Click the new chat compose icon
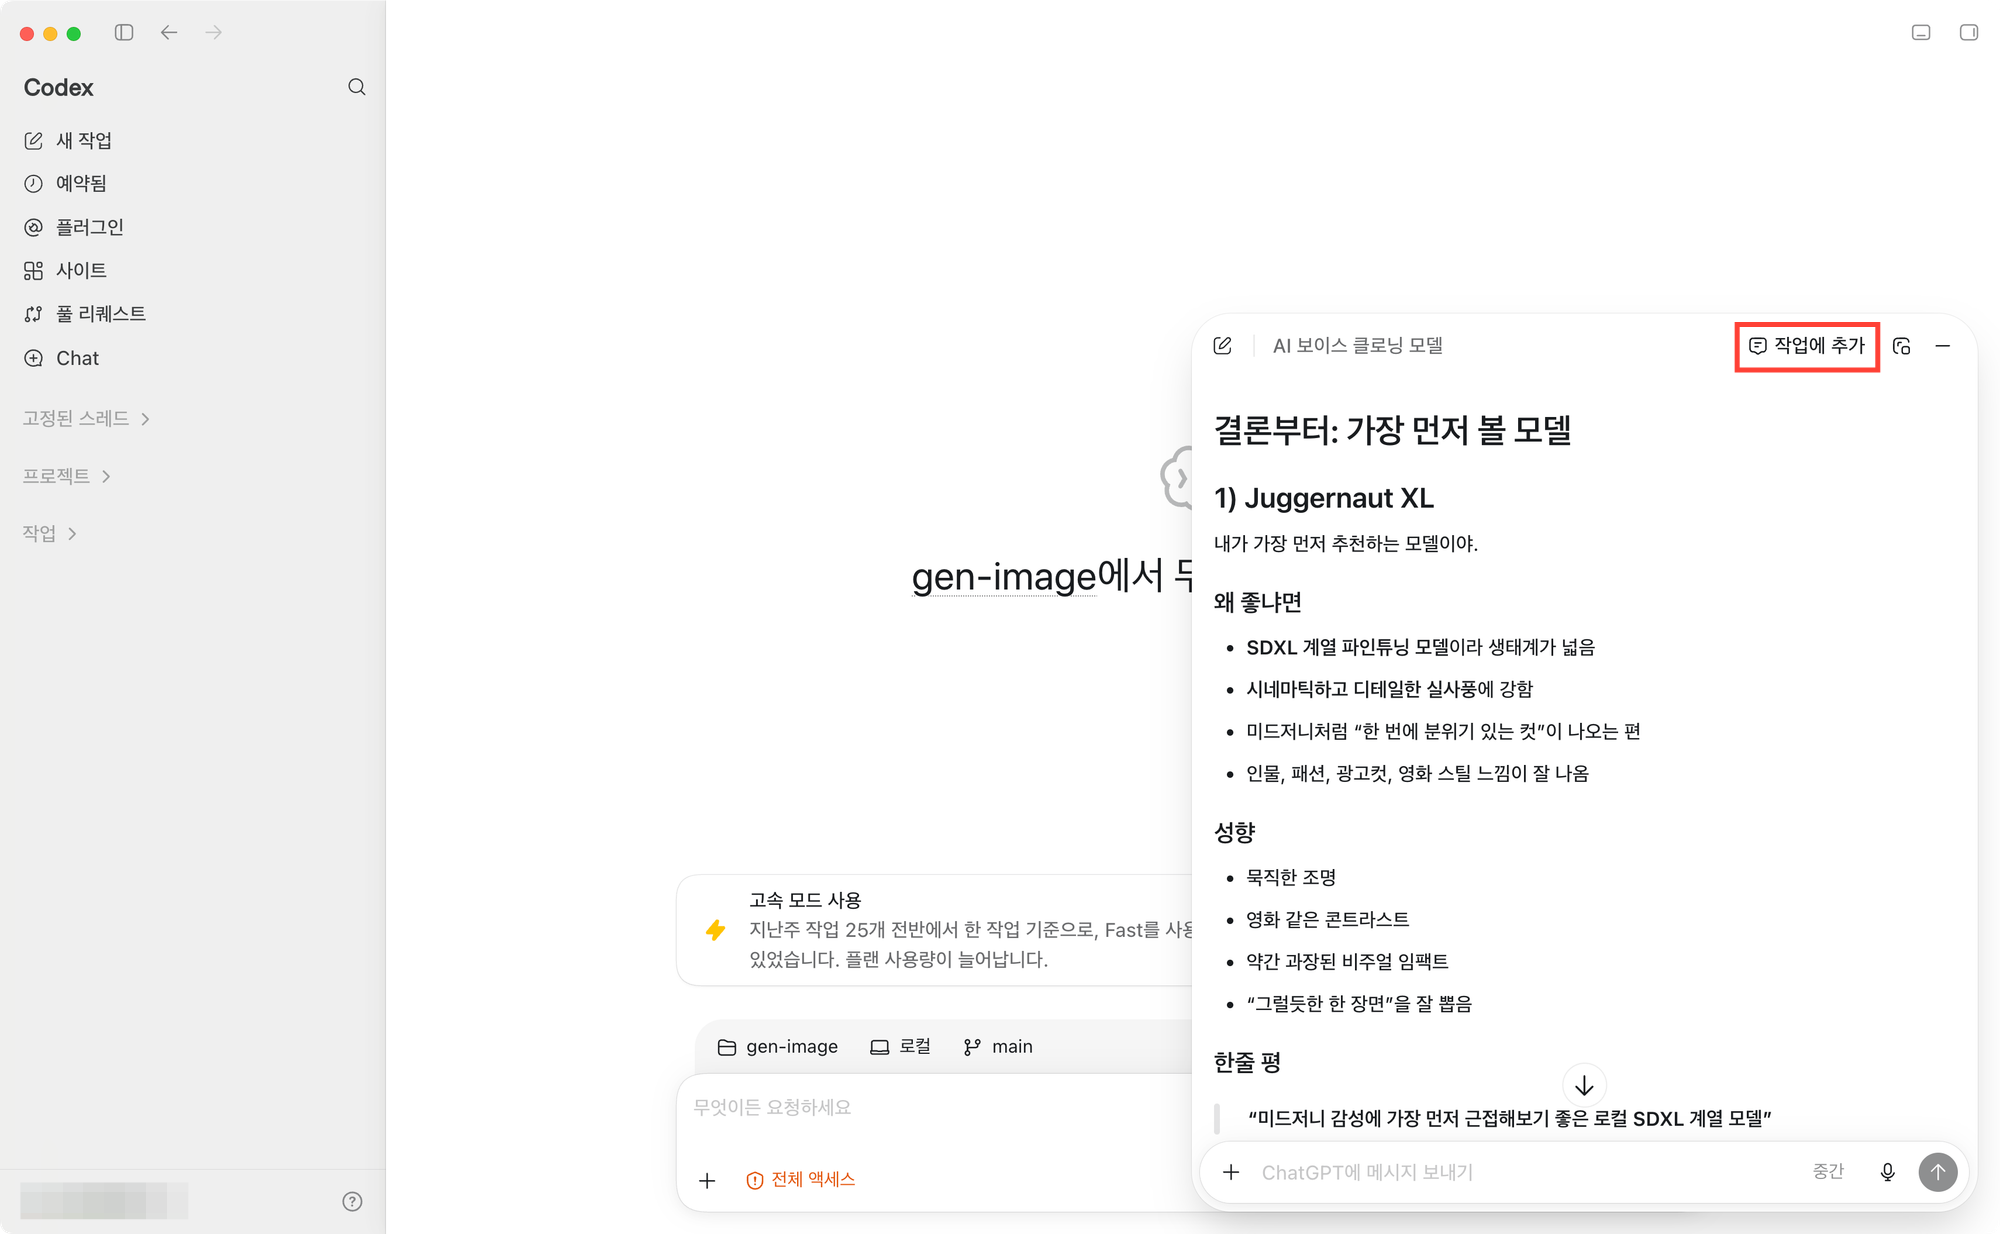The height and width of the screenshot is (1234, 2000). pos(1222,346)
